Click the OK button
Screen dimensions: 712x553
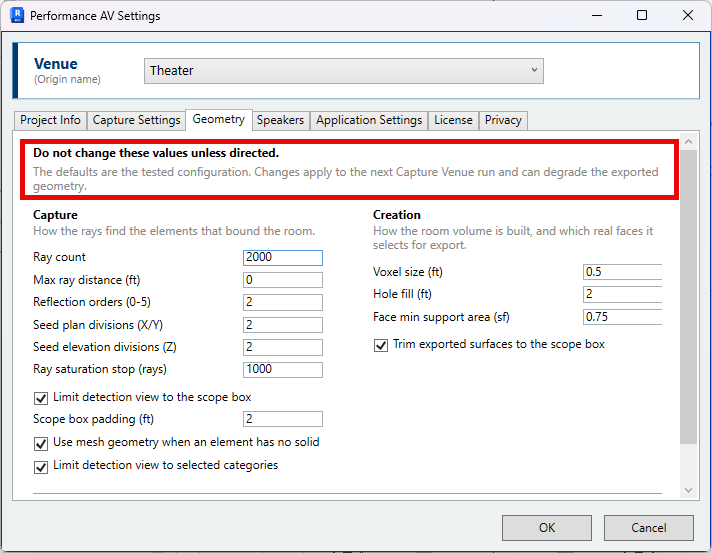547,528
